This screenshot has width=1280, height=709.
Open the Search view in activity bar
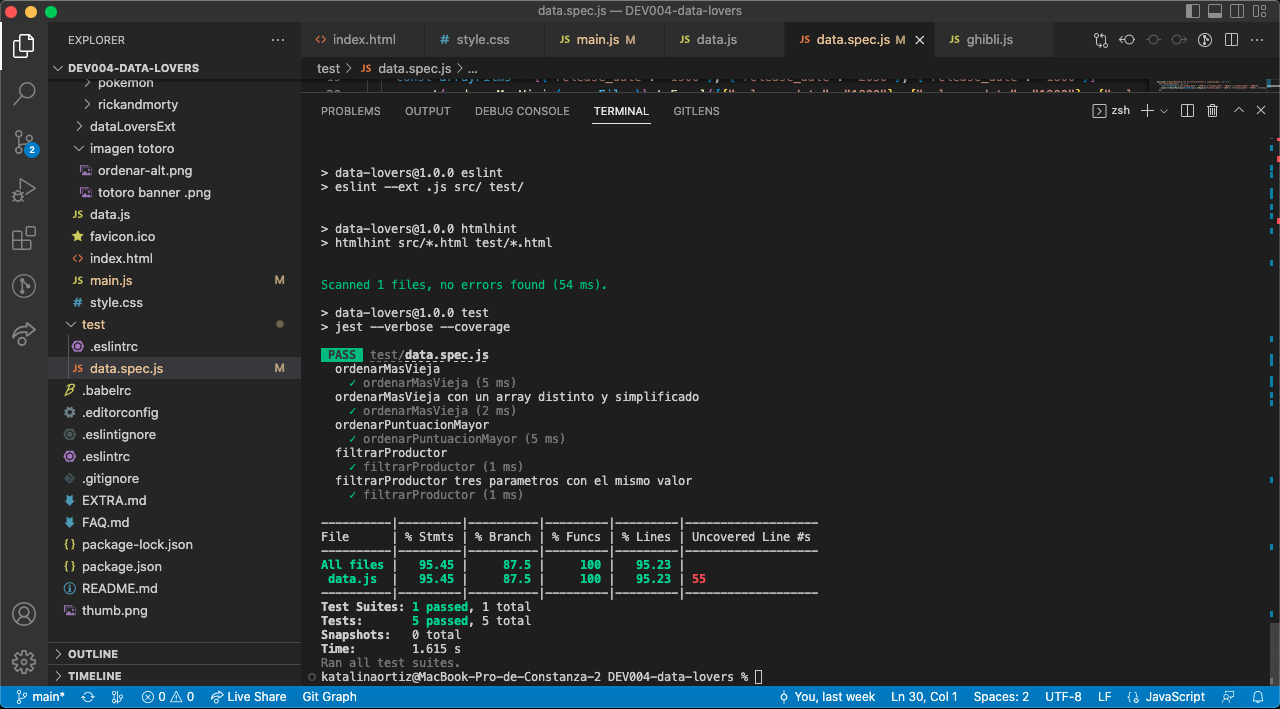click(24, 94)
